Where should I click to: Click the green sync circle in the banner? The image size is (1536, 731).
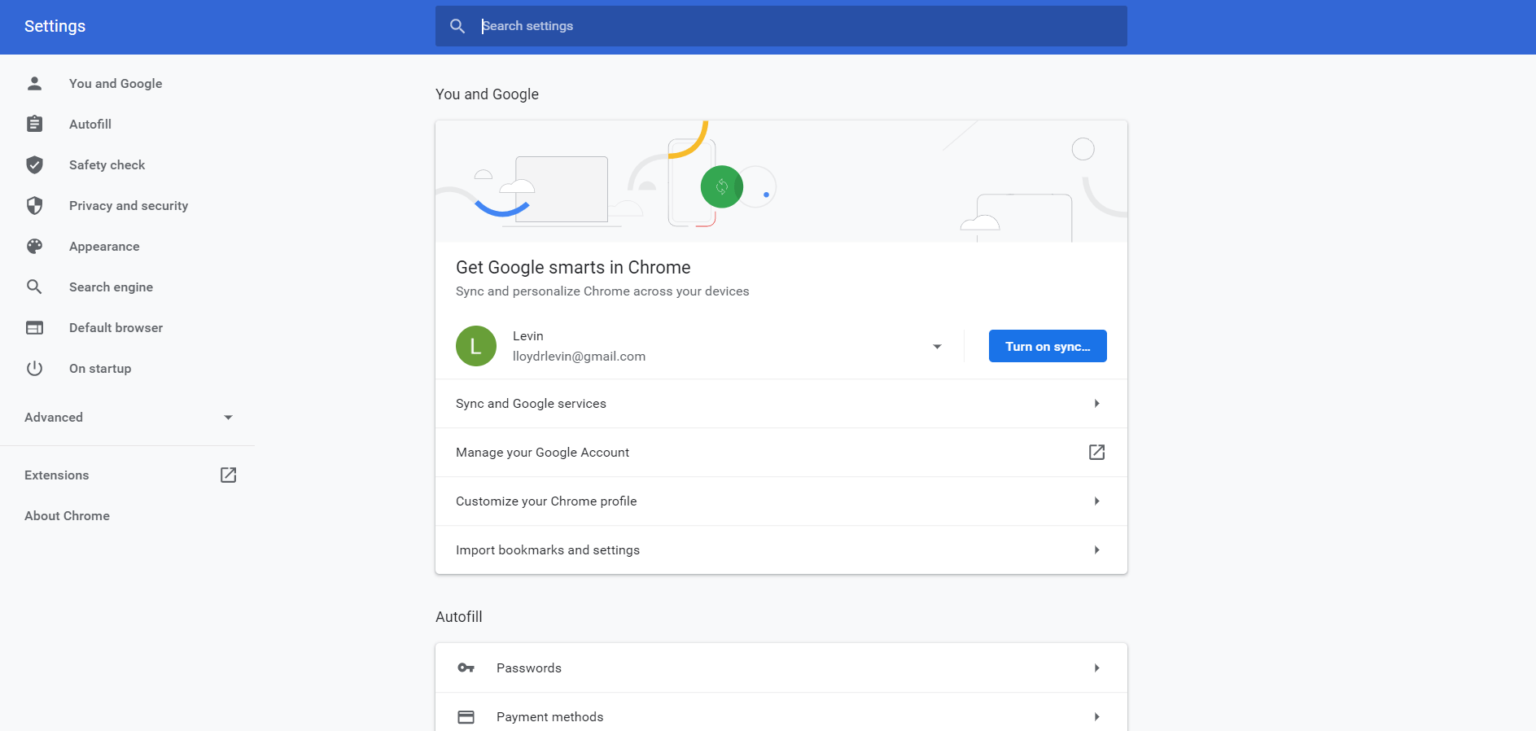pos(721,187)
